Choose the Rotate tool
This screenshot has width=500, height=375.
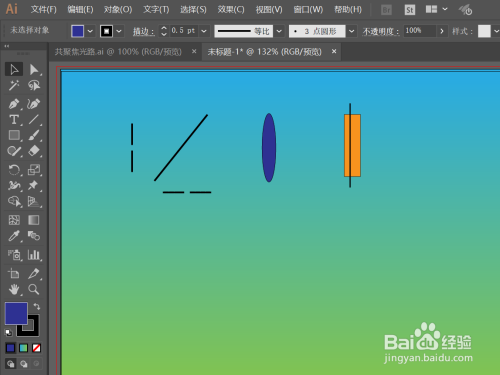[x=14, y=170]
